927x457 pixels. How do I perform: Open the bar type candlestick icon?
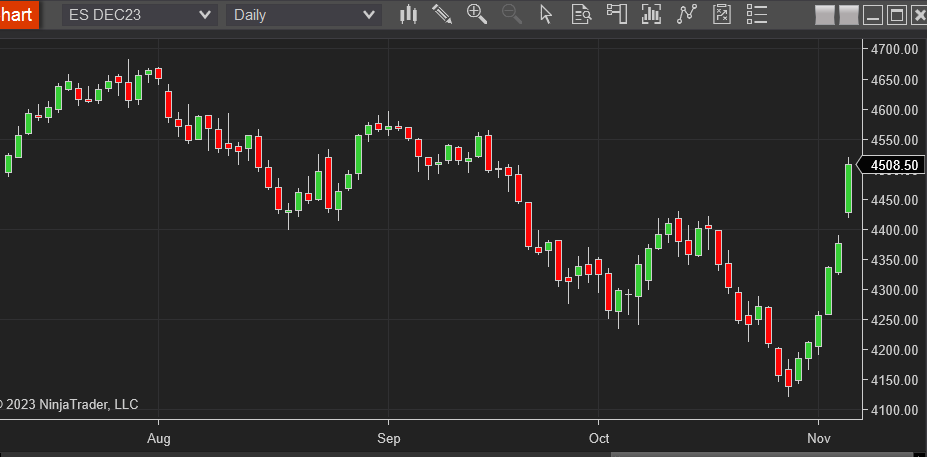click(408, 14)
